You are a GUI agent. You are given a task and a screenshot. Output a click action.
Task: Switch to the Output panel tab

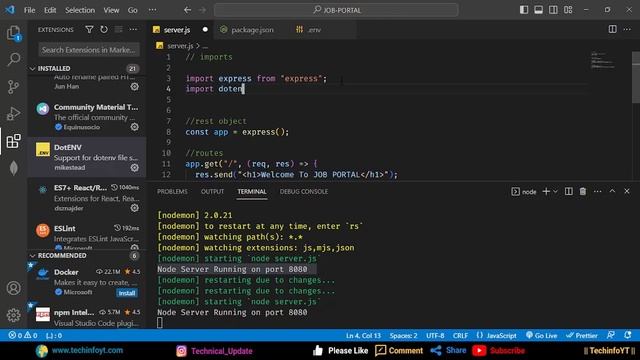pos(212,191)
